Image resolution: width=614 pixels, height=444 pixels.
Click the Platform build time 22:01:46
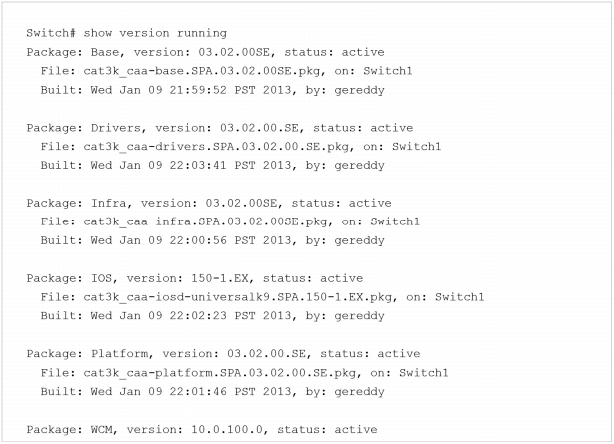pyautogui.click(x=198, y=392)
